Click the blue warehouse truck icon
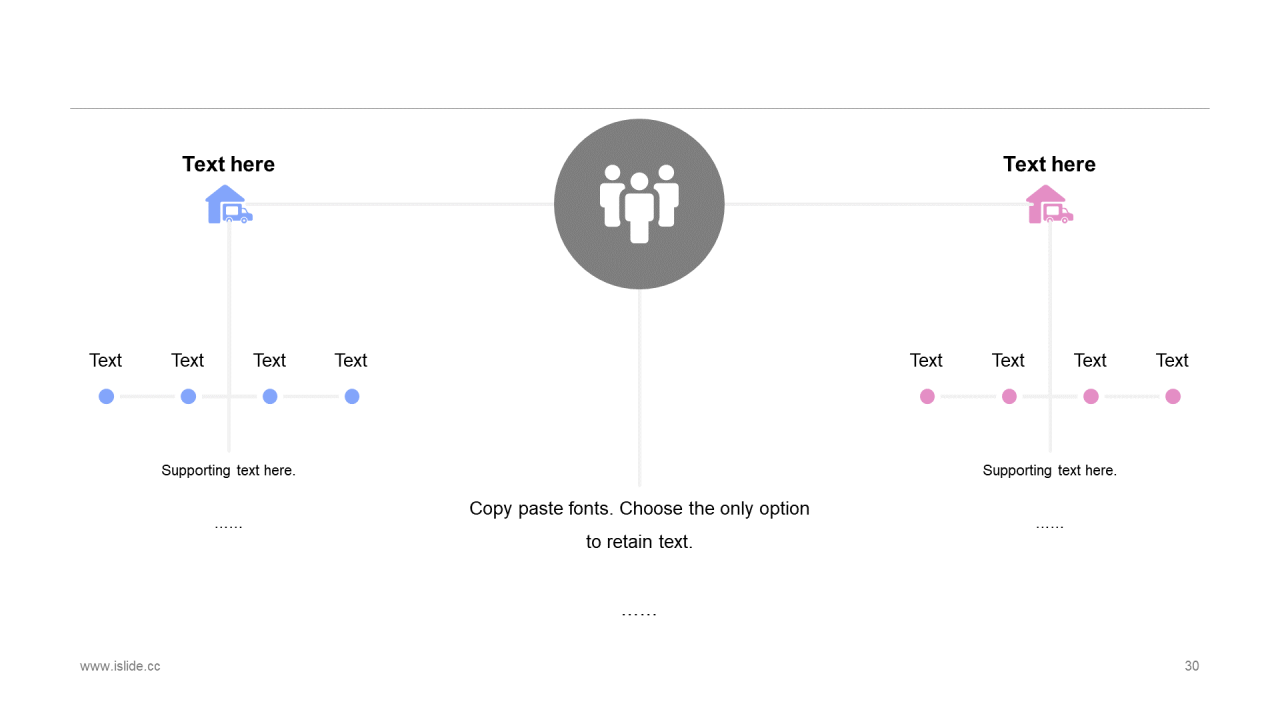Viewport: 1280px width, 720px height. click(228, 205)
